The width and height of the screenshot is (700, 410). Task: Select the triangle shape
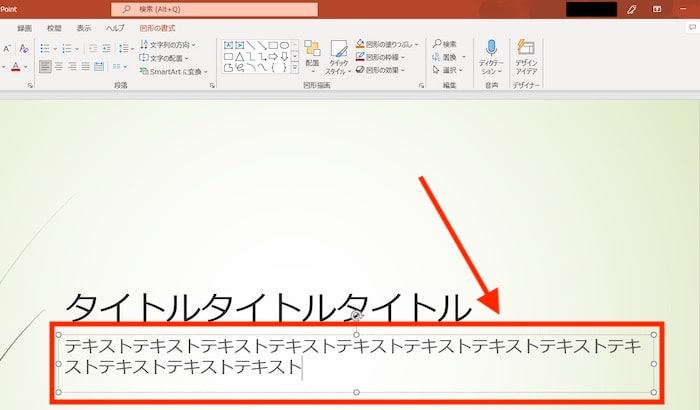240,57
